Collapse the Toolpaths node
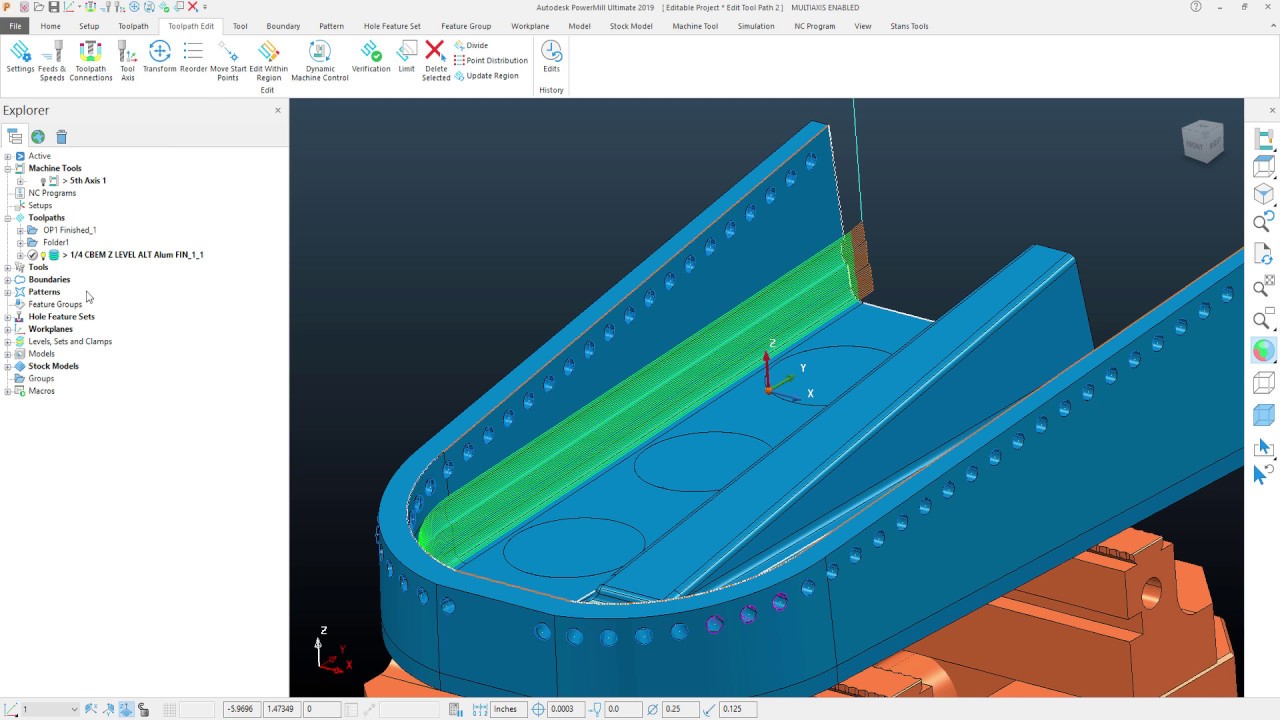Image resolution: width=1280 pixels, height=720 pixels. pyautogui.click(x=8, y=218)
